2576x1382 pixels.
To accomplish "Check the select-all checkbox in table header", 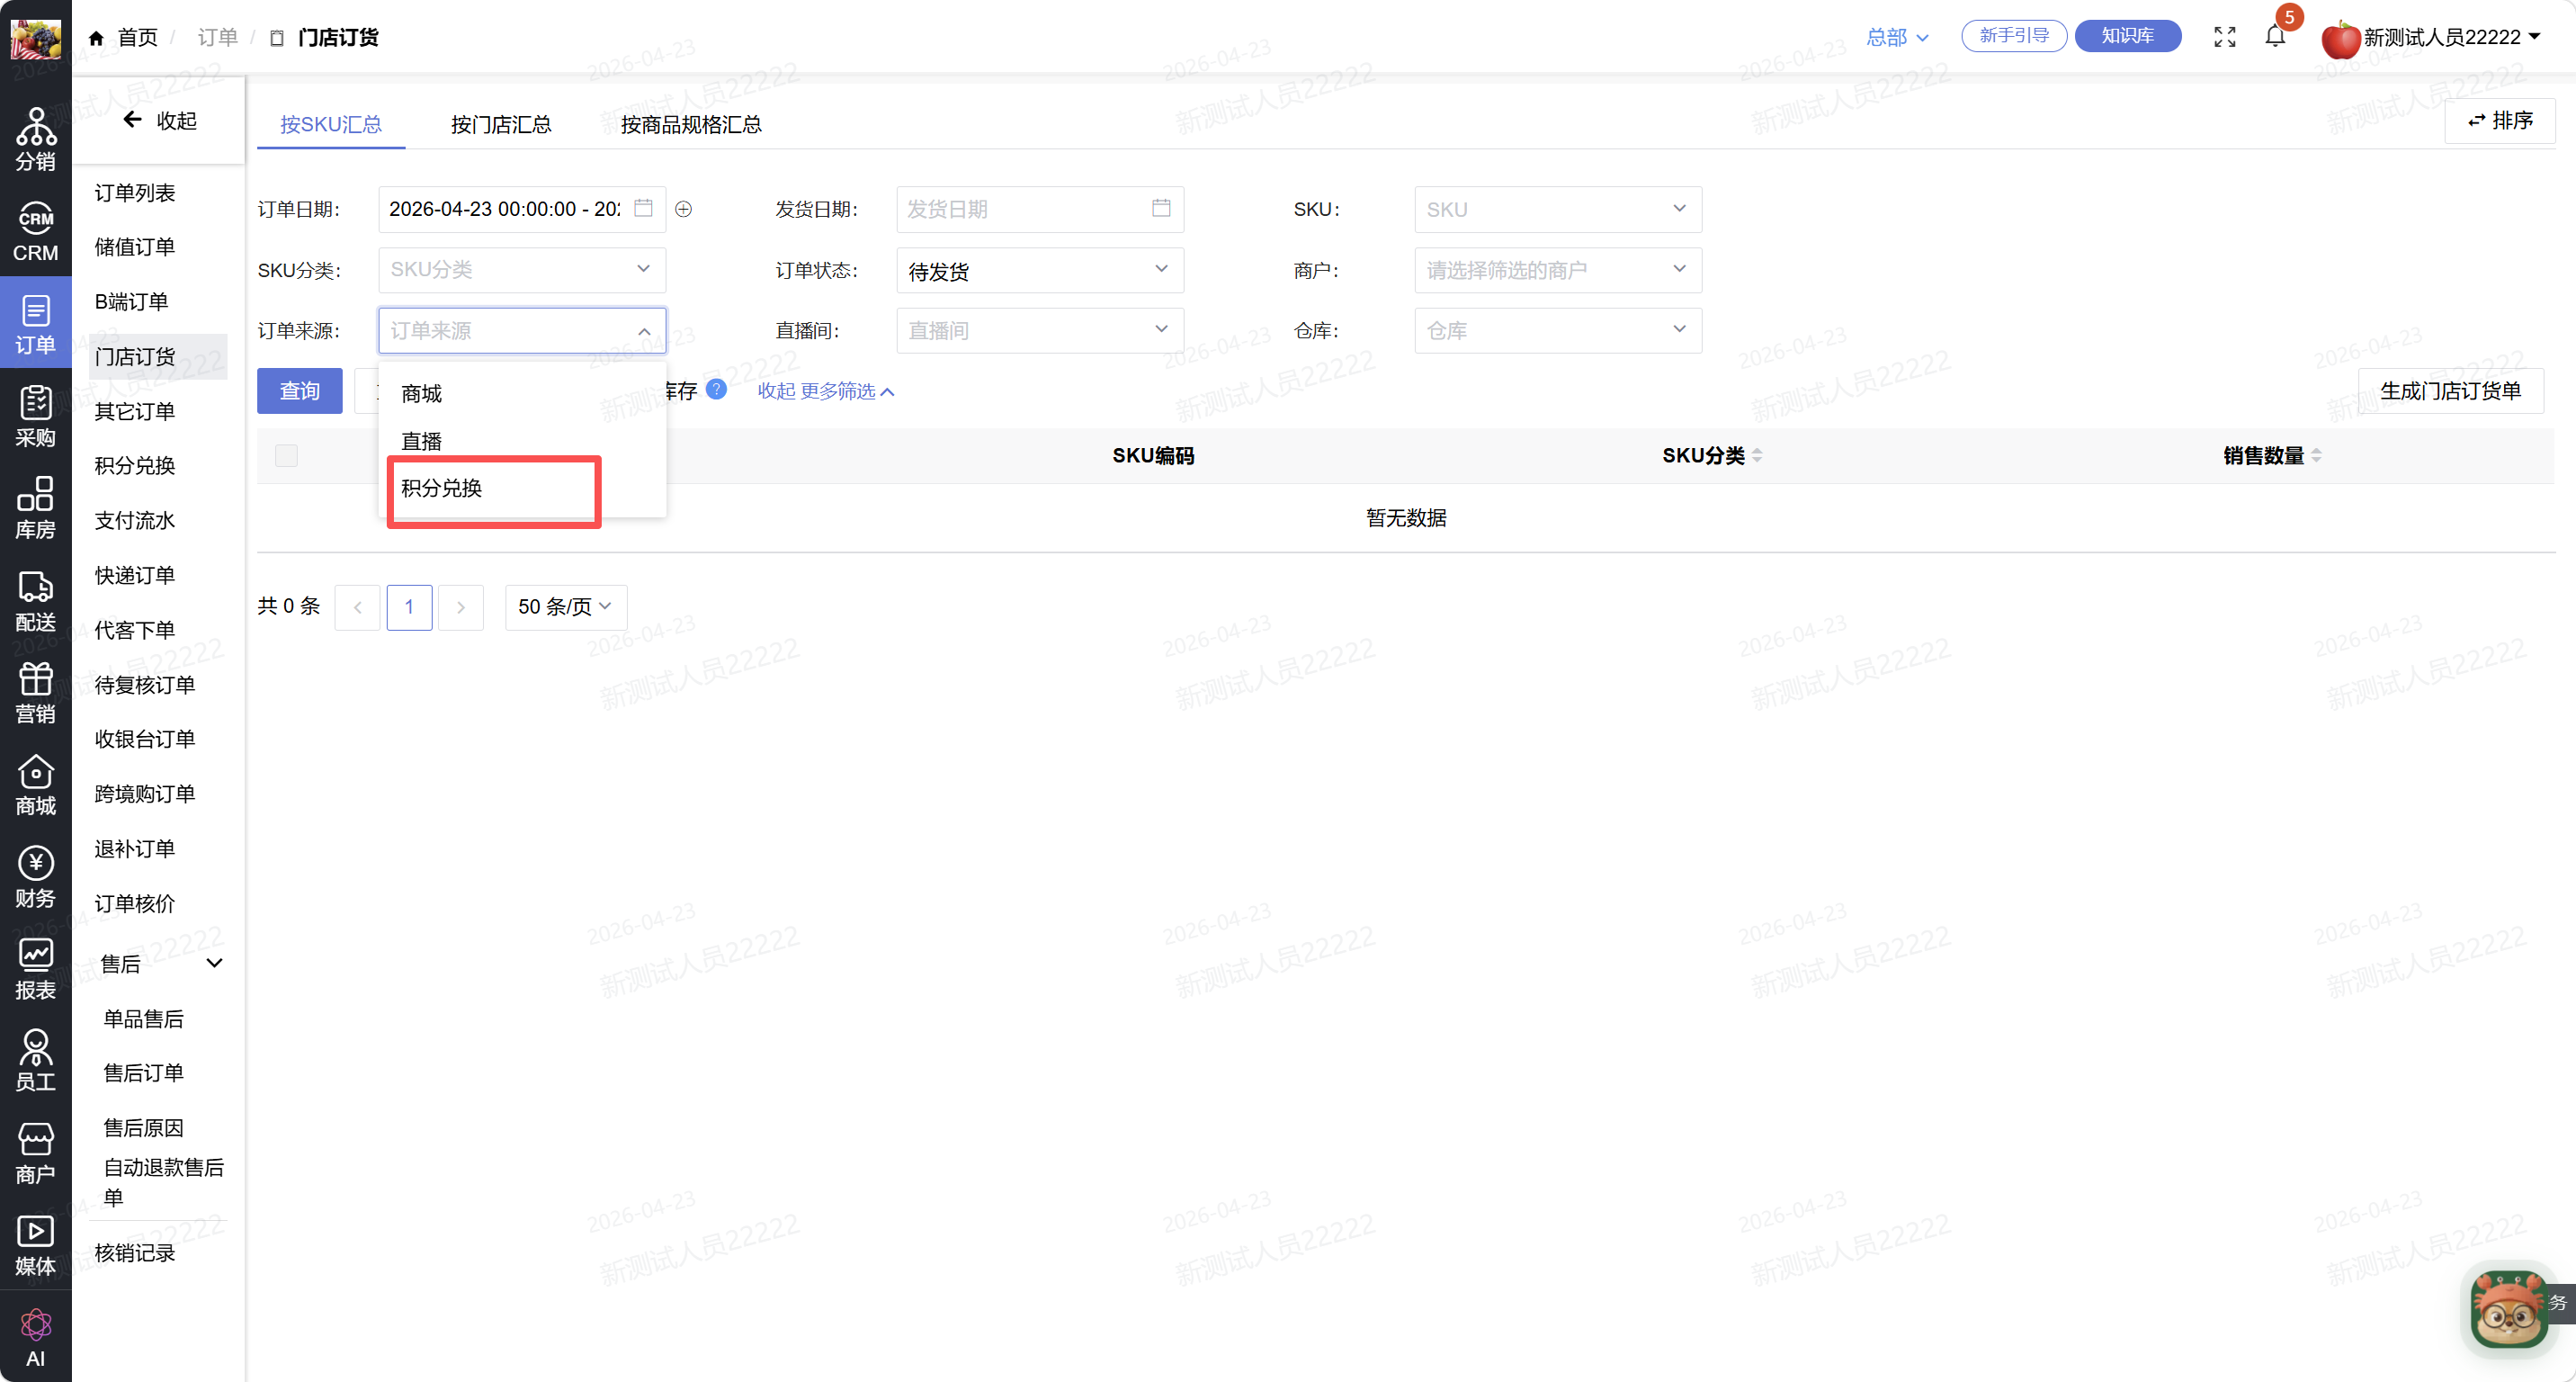I will [x=286, y=456].
